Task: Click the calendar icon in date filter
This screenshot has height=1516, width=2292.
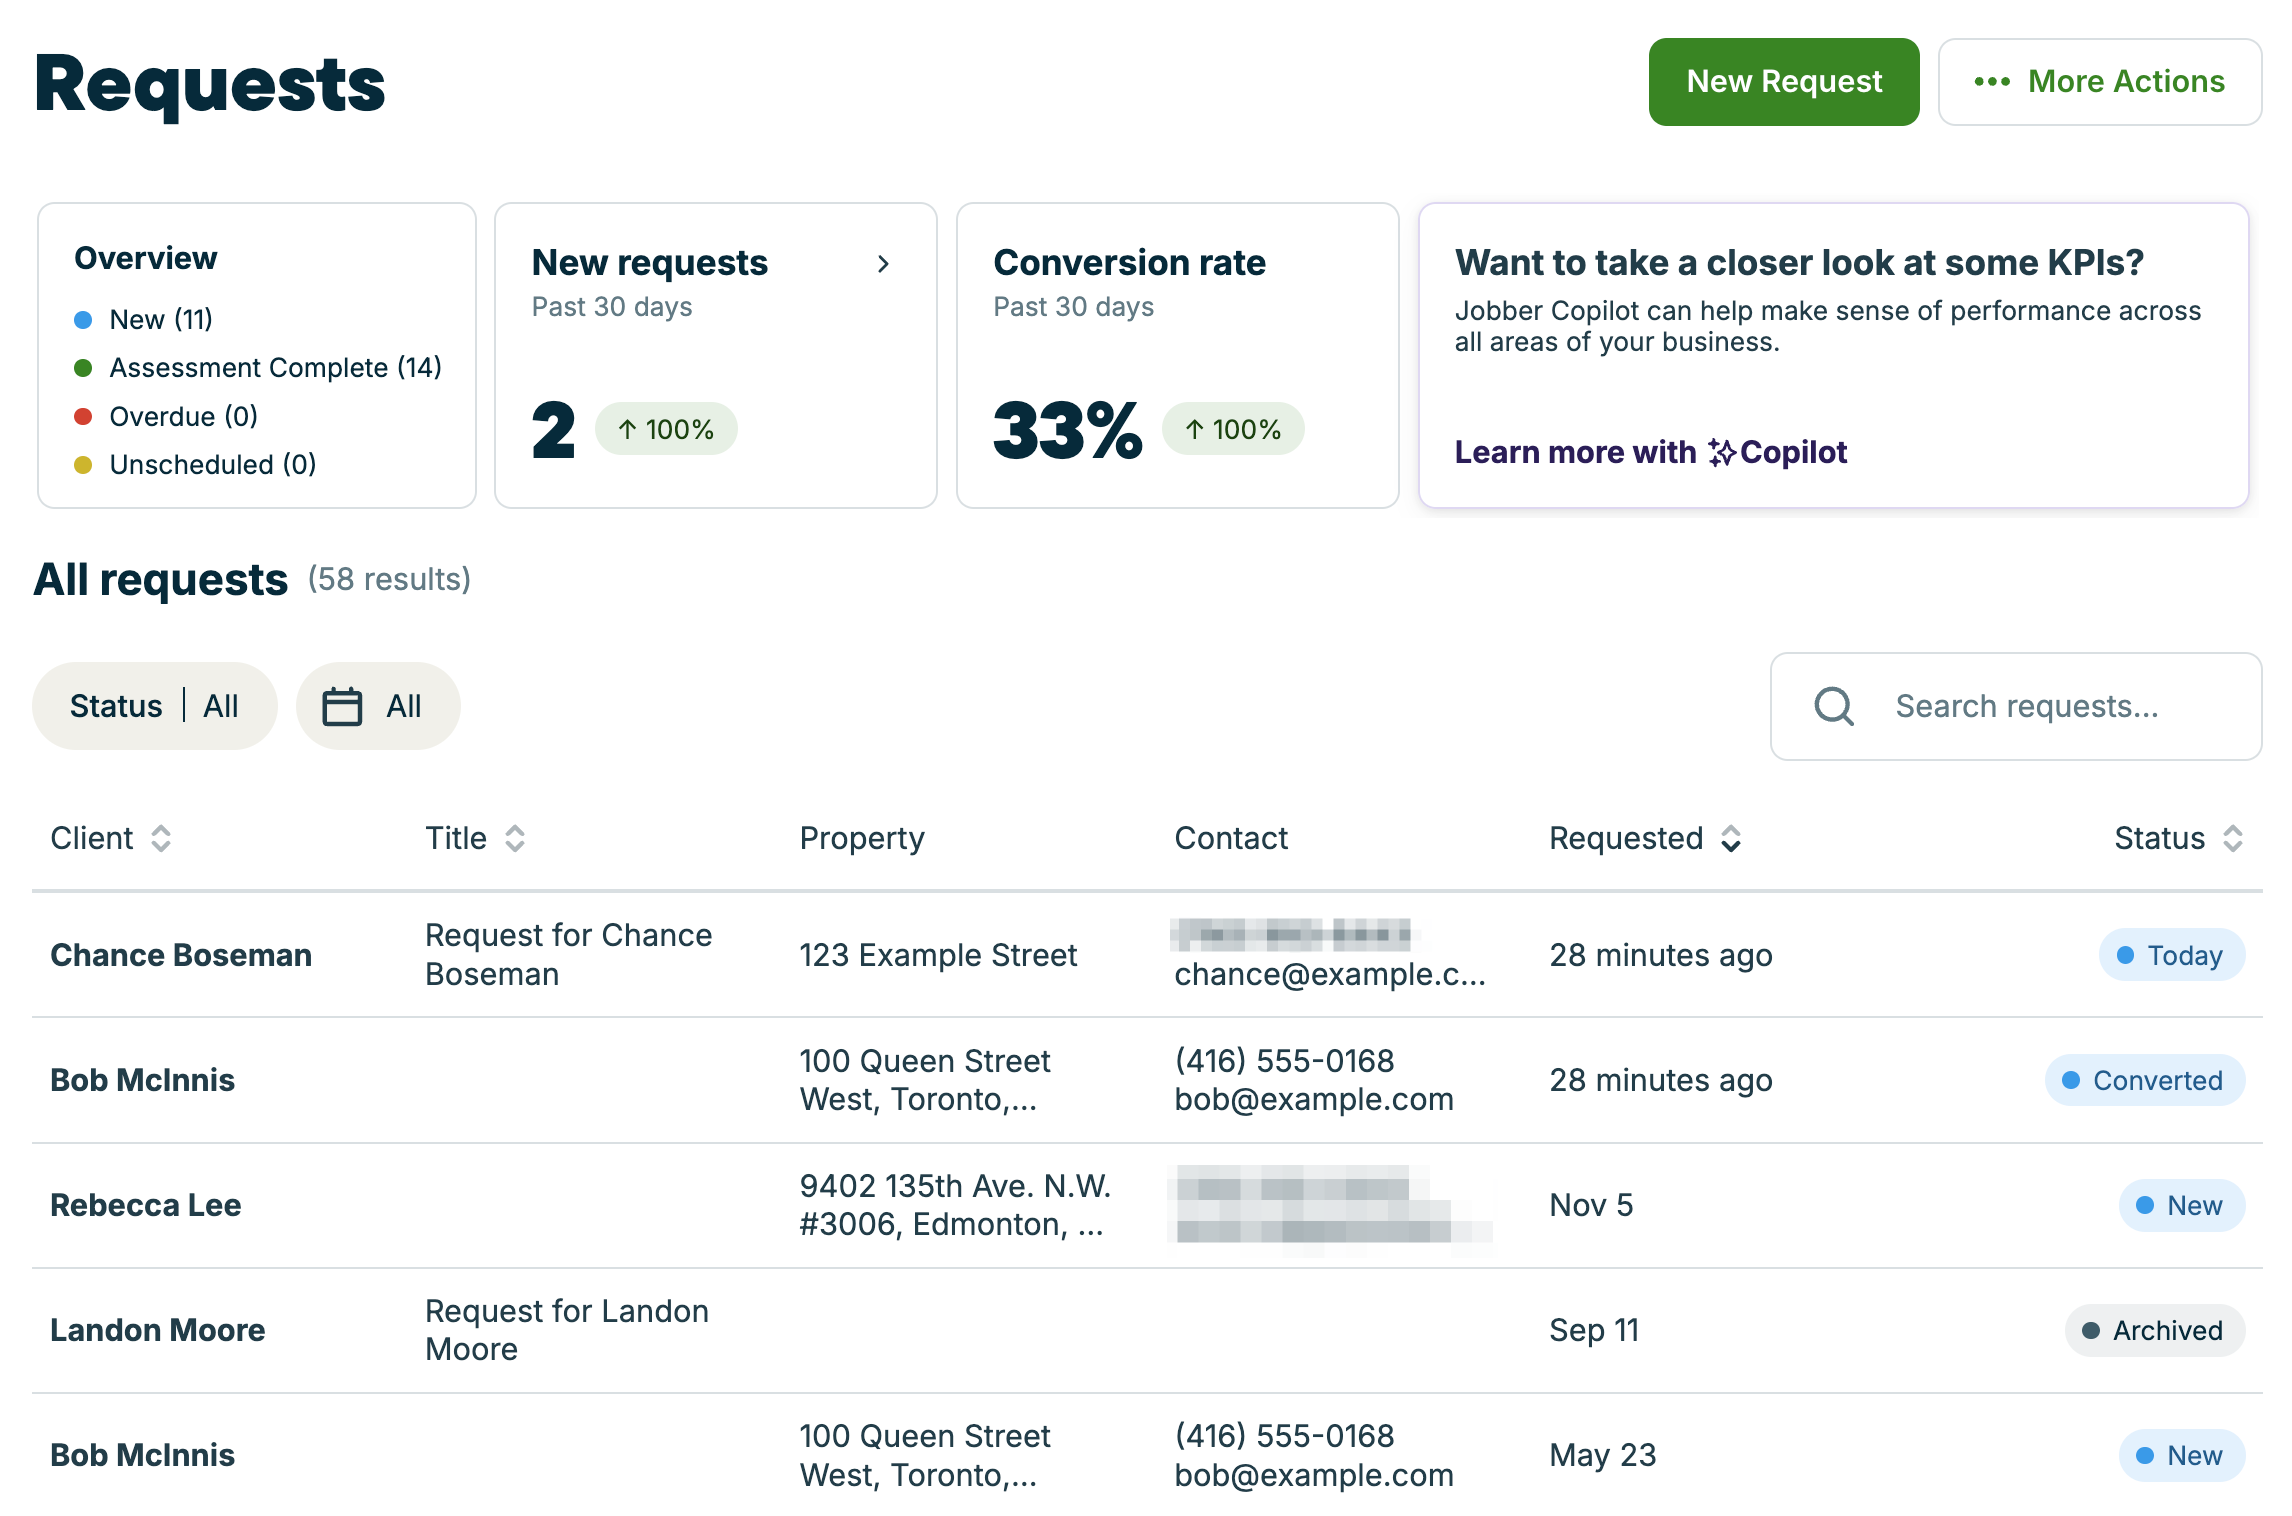Action: click(x=342, y=706)
